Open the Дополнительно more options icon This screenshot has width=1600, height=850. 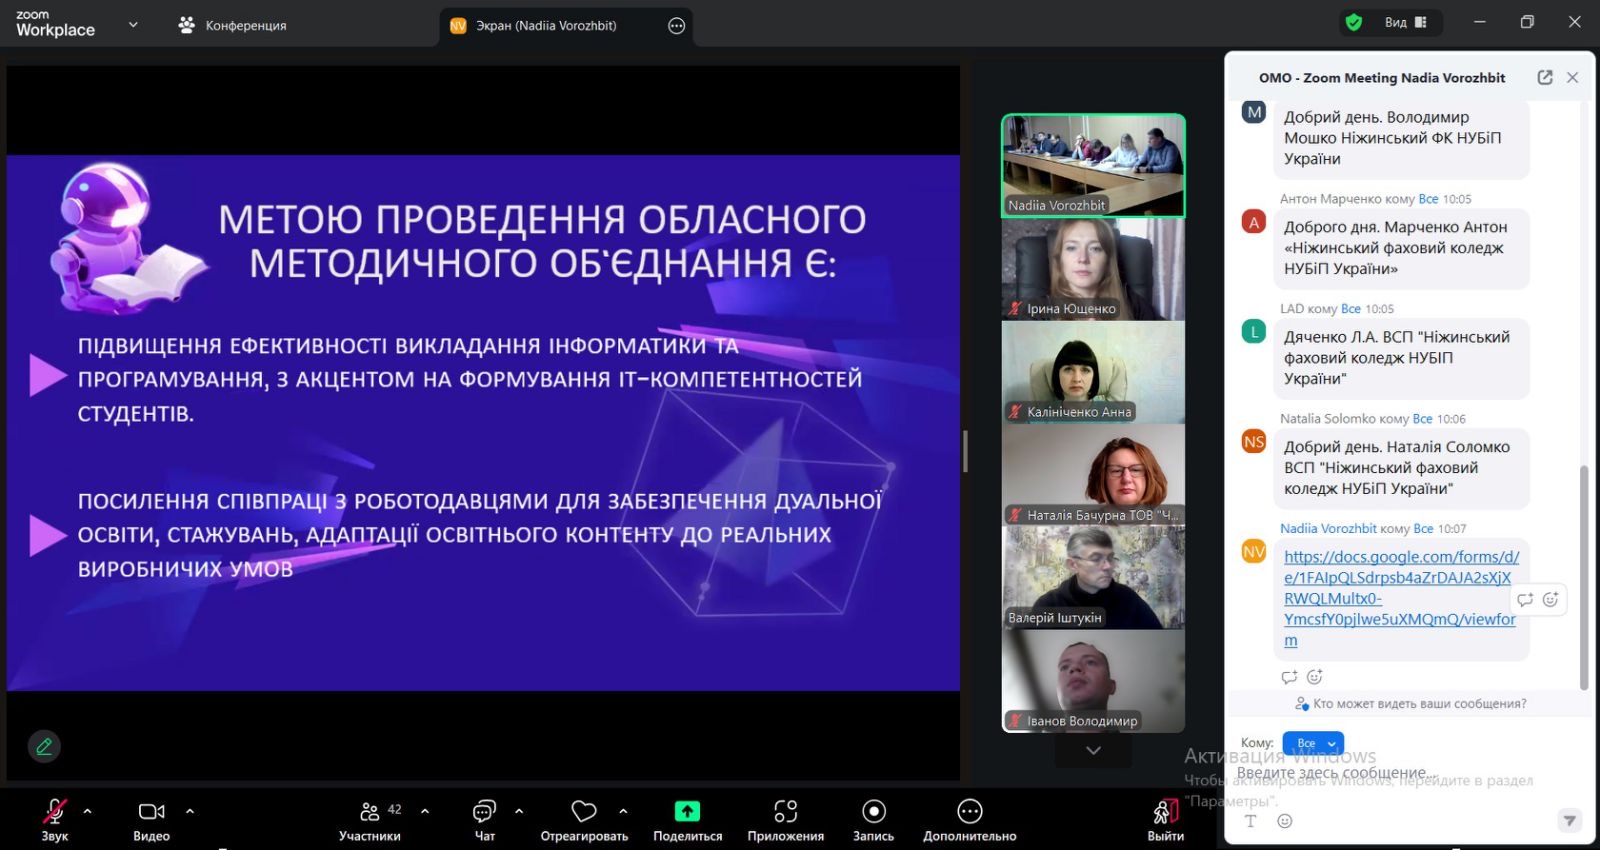(969, 811)
